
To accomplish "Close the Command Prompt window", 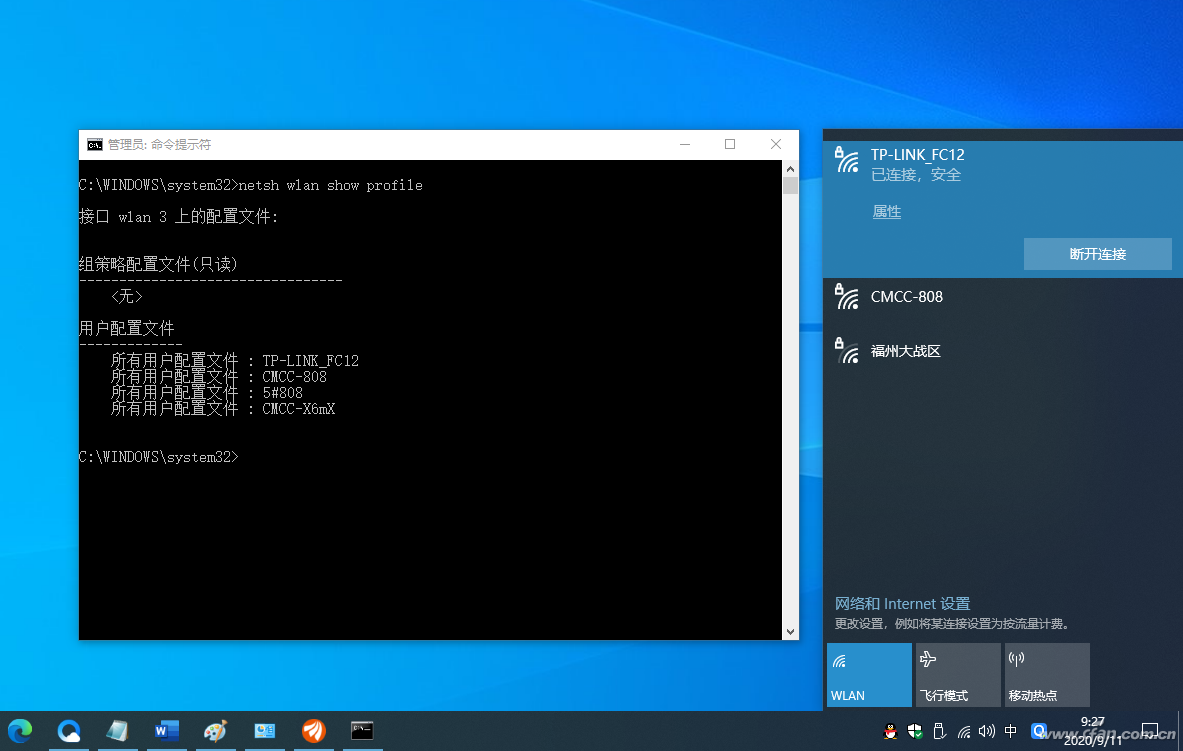I will point(776,144).
